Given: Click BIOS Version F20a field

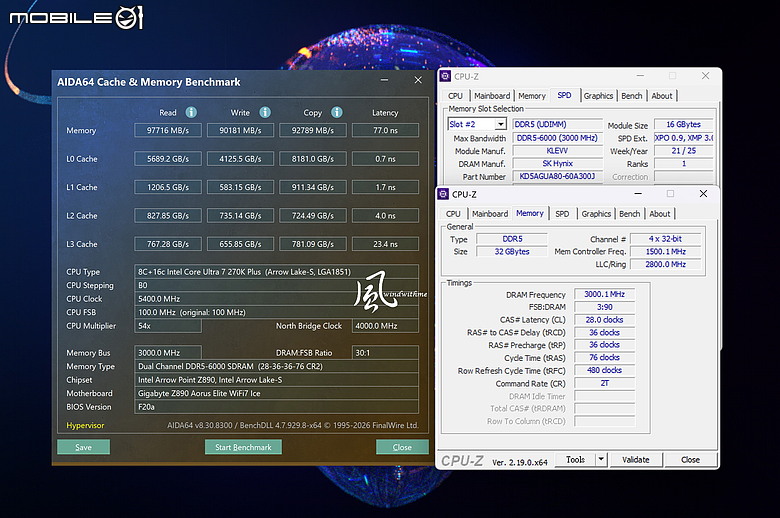Looking at the screenshot, I should (x=276, y=407).
